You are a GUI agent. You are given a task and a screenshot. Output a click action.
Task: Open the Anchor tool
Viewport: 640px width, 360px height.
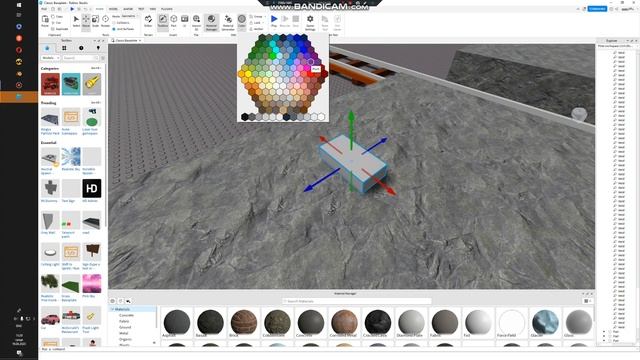tap(257, 29)
